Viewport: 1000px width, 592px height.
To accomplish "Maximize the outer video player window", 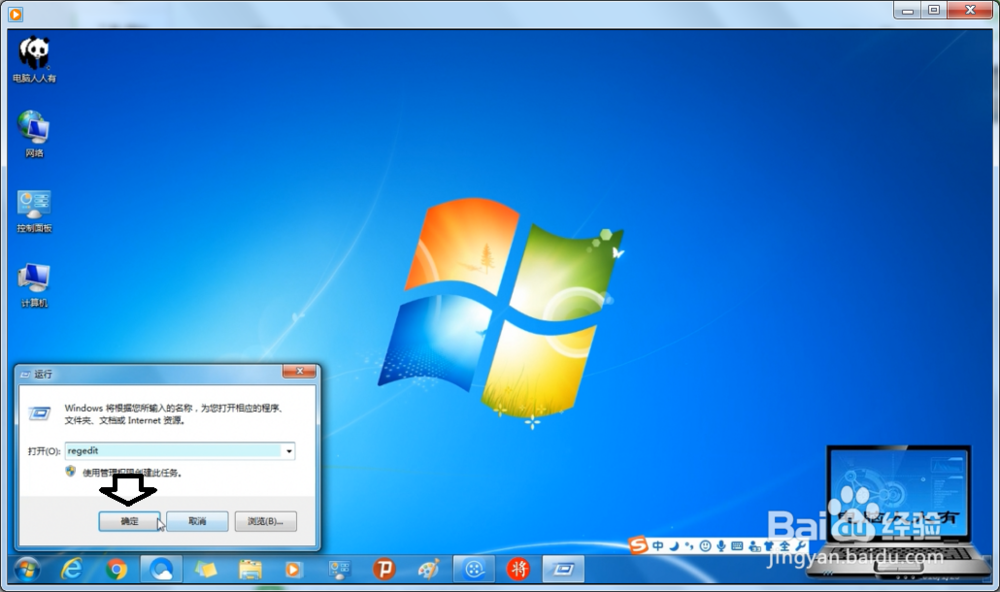I will [x=934, y=10].
